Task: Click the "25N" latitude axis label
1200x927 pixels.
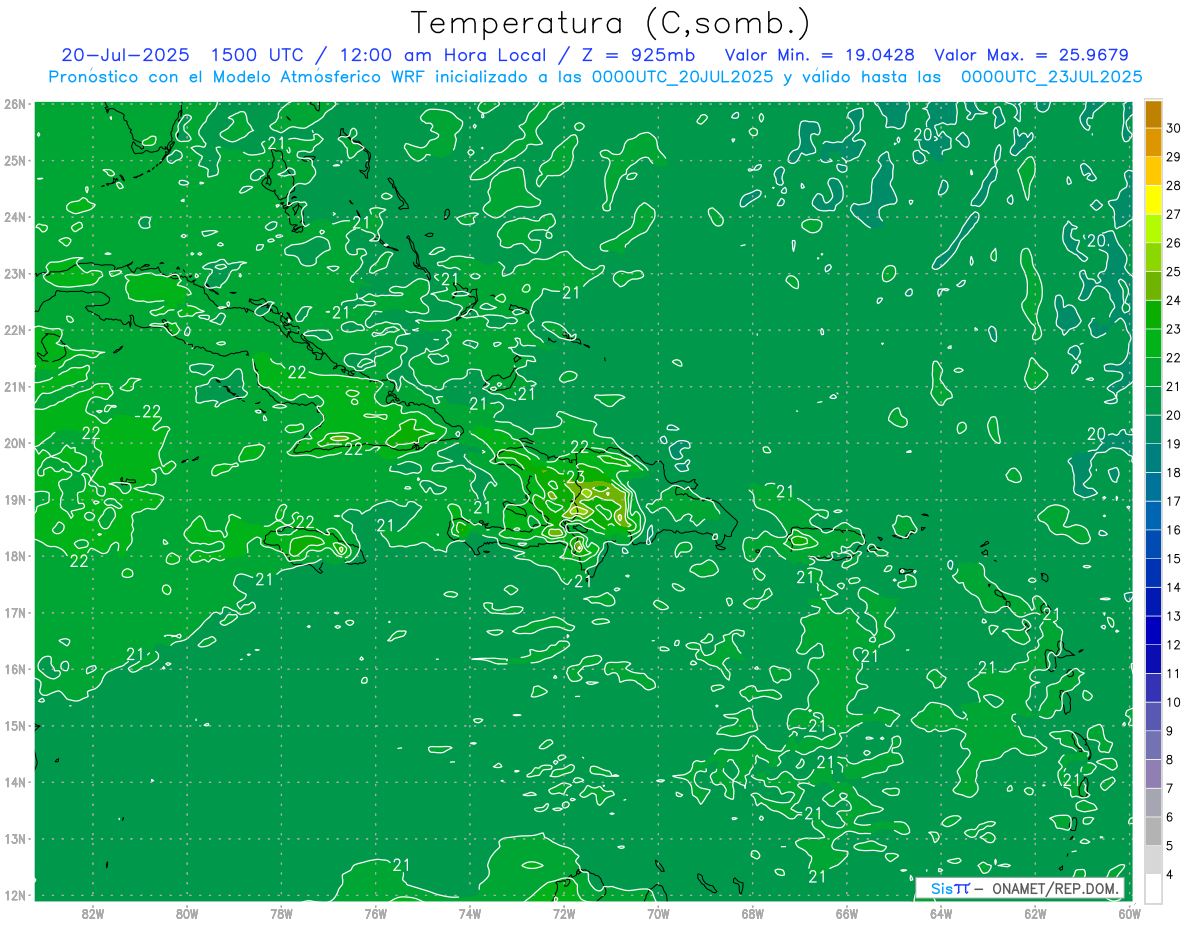Action: point(15,160)
